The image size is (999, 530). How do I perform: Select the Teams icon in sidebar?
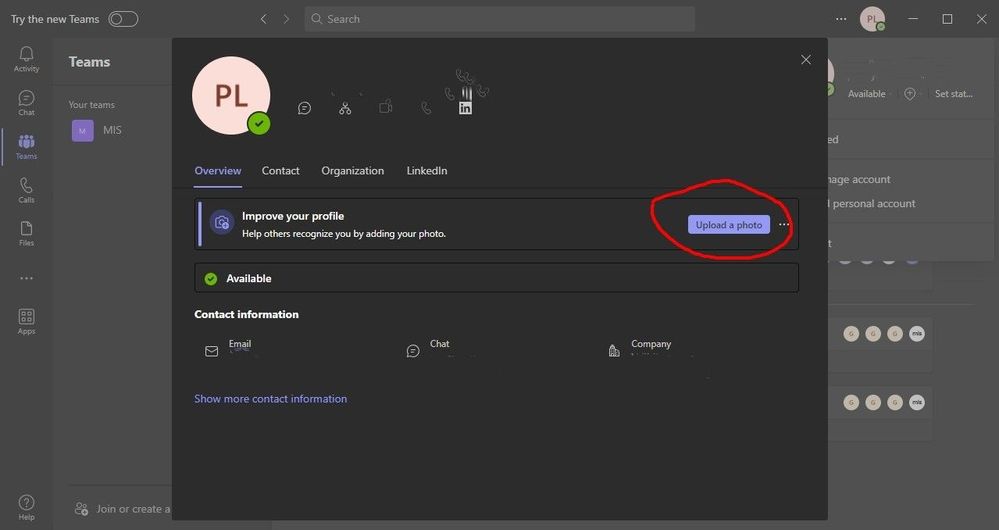tap(26, 147)
